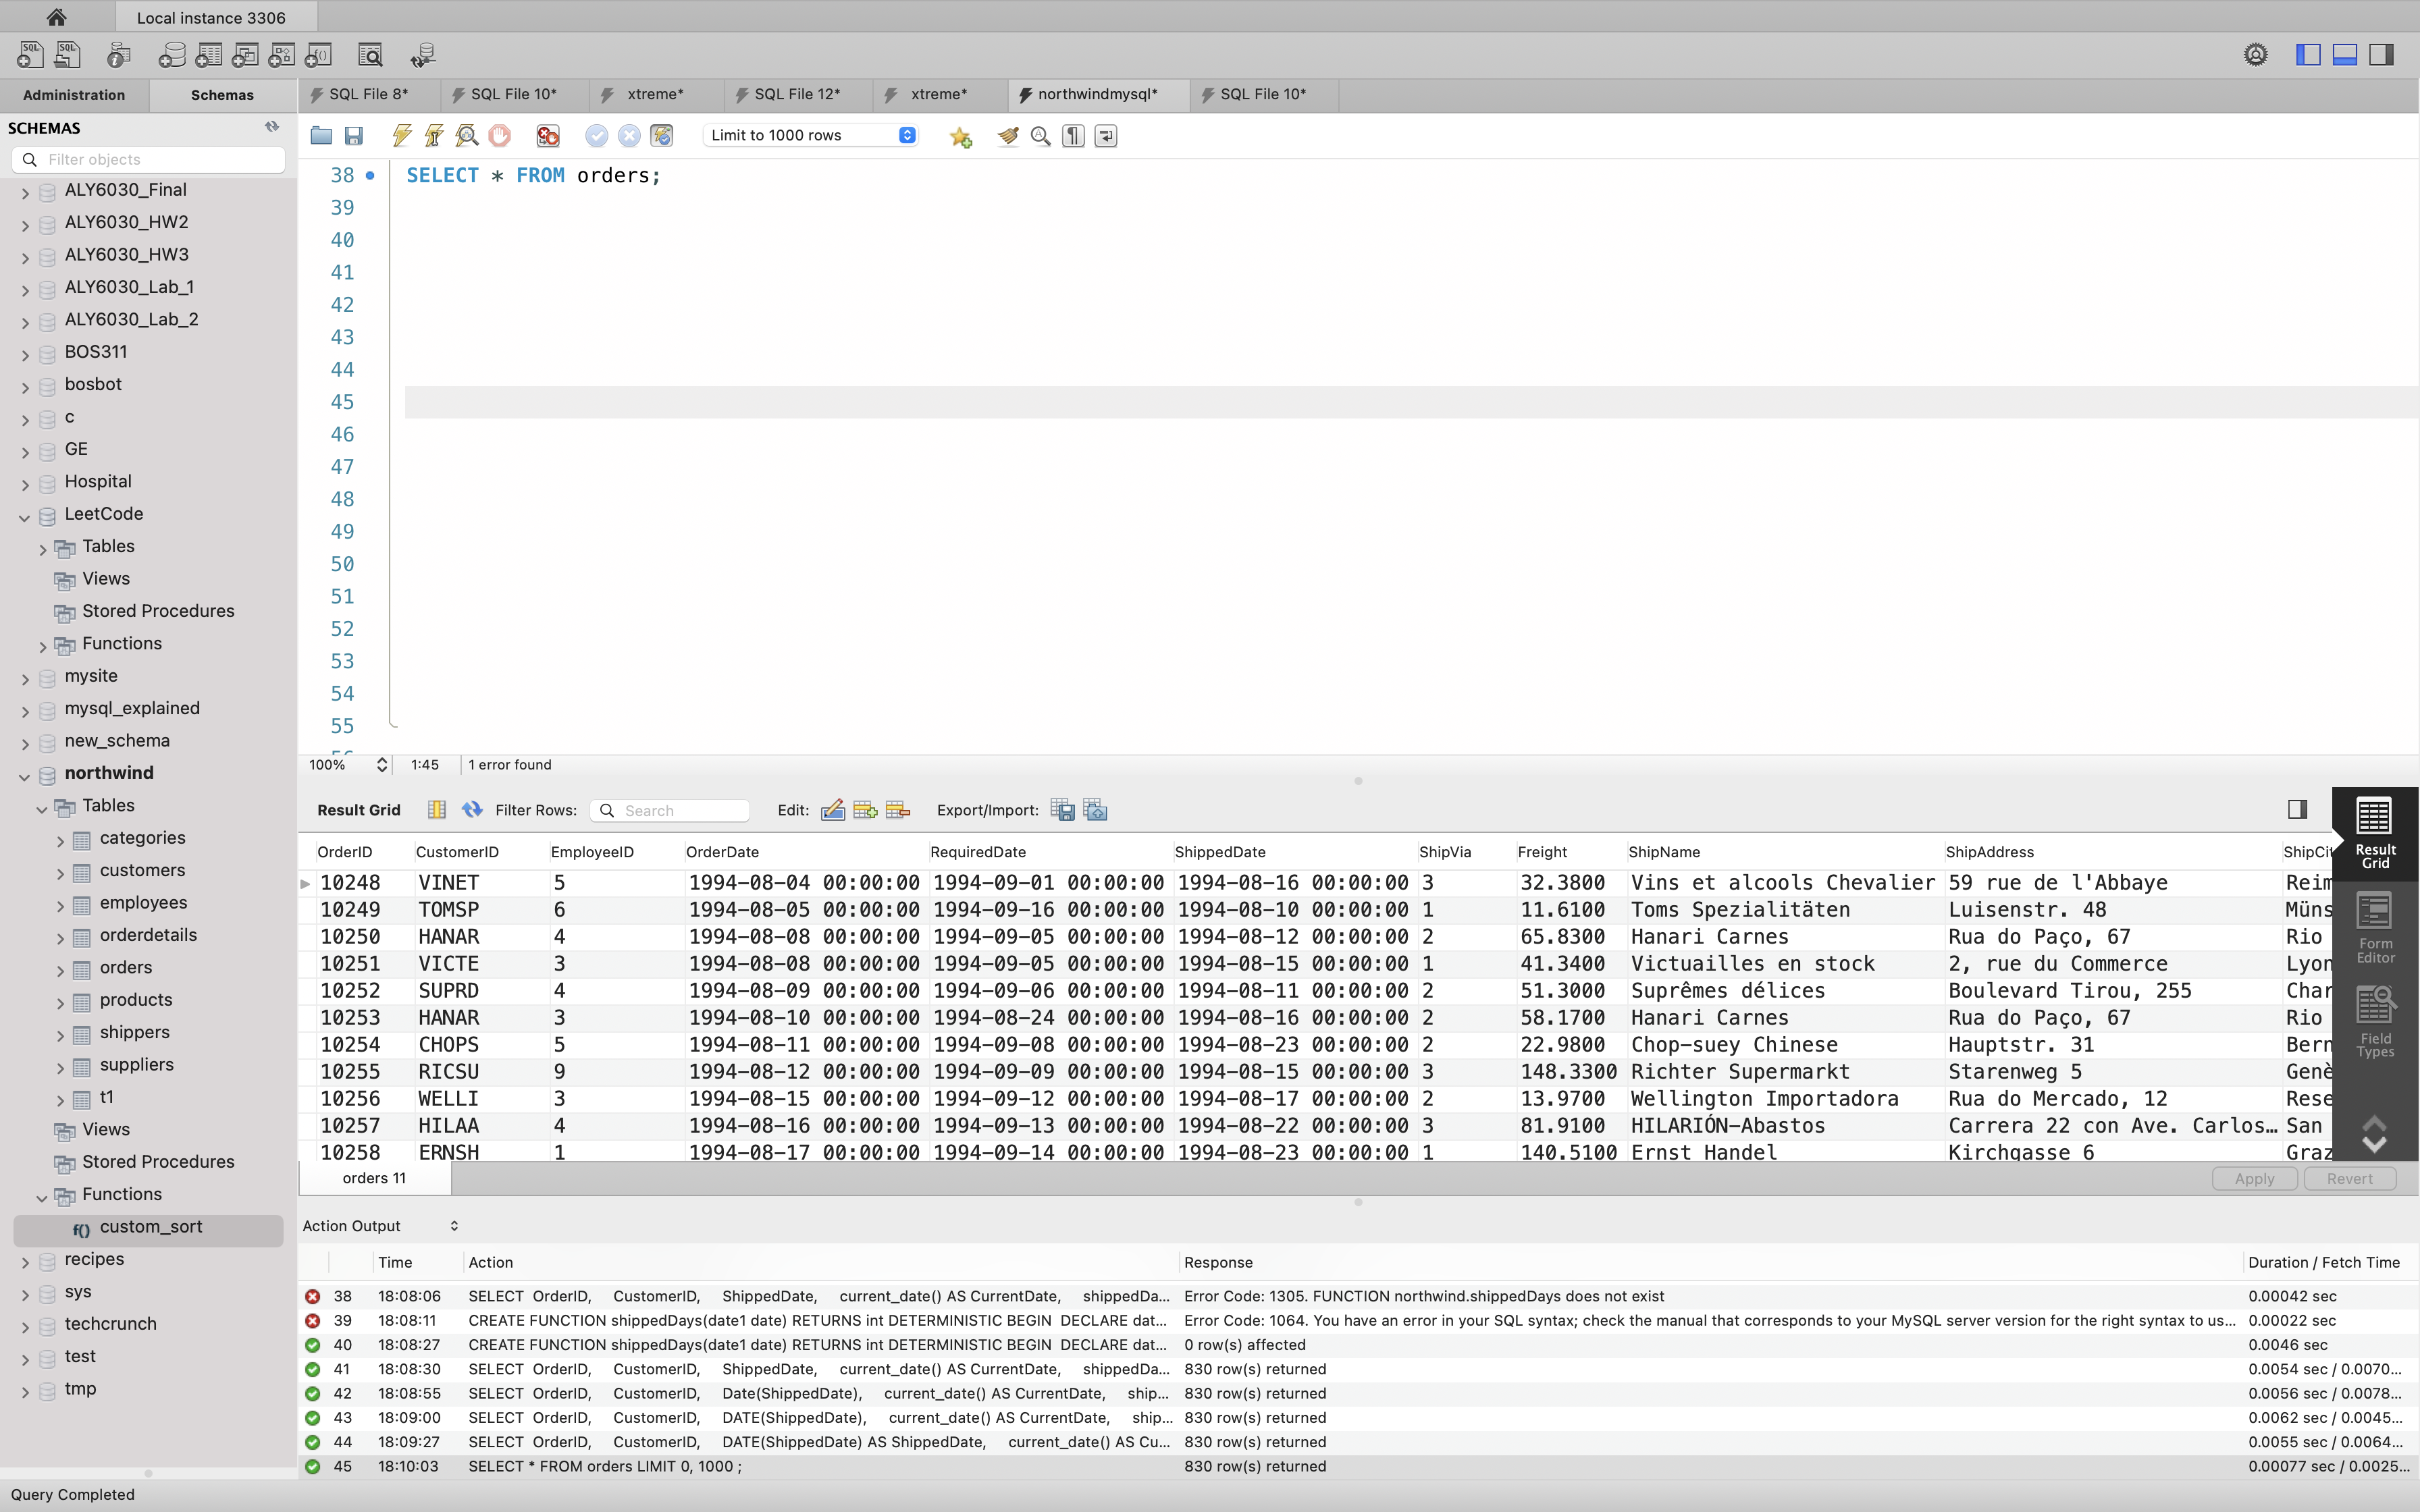Screen dimensions: 2420x1512
Task: Click the Beautify query broom icon
Action: (x=1008, y=136)
